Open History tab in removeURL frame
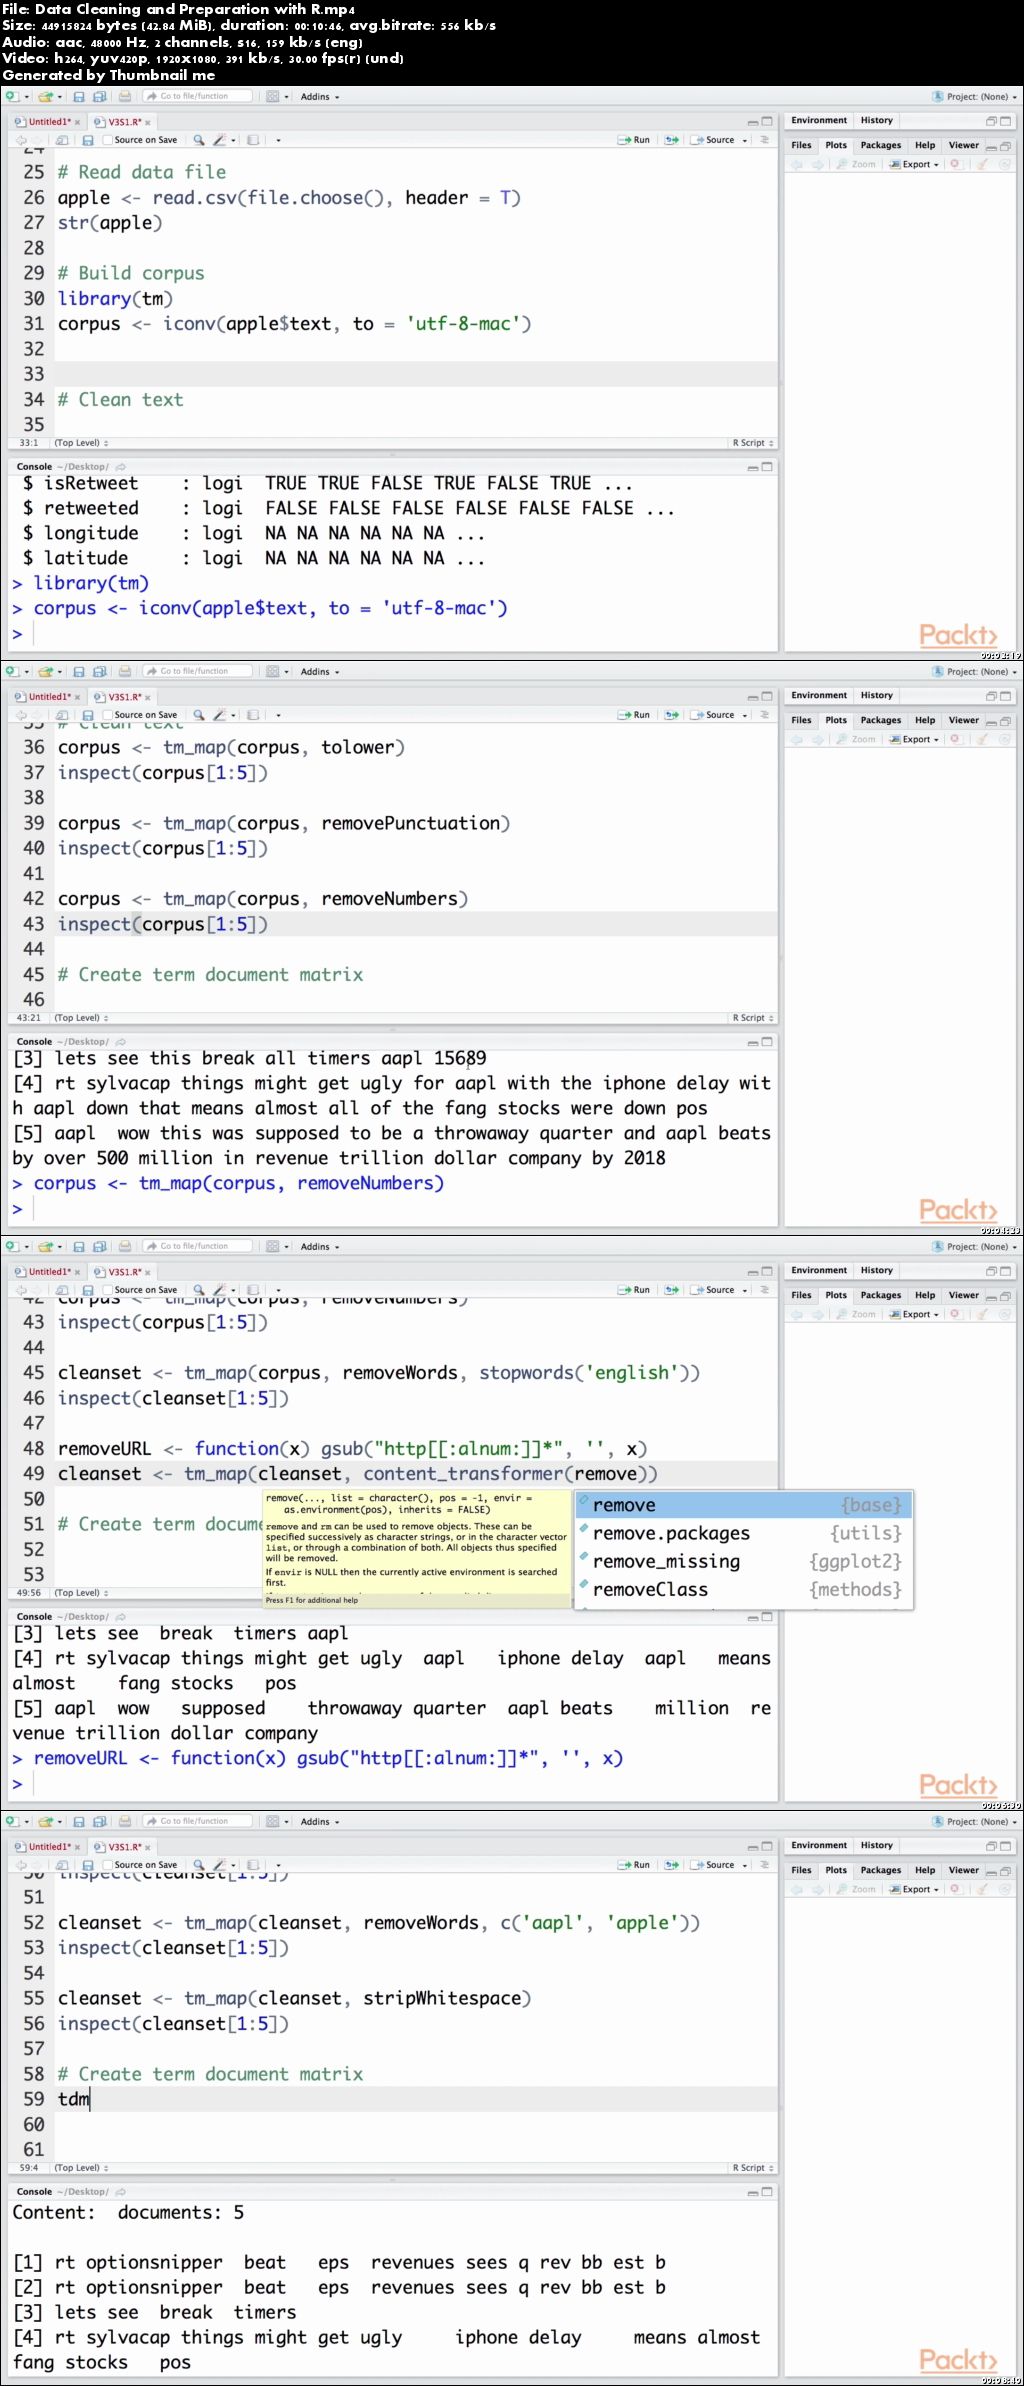The image size is (1024, 2386). click(876, 1270)
